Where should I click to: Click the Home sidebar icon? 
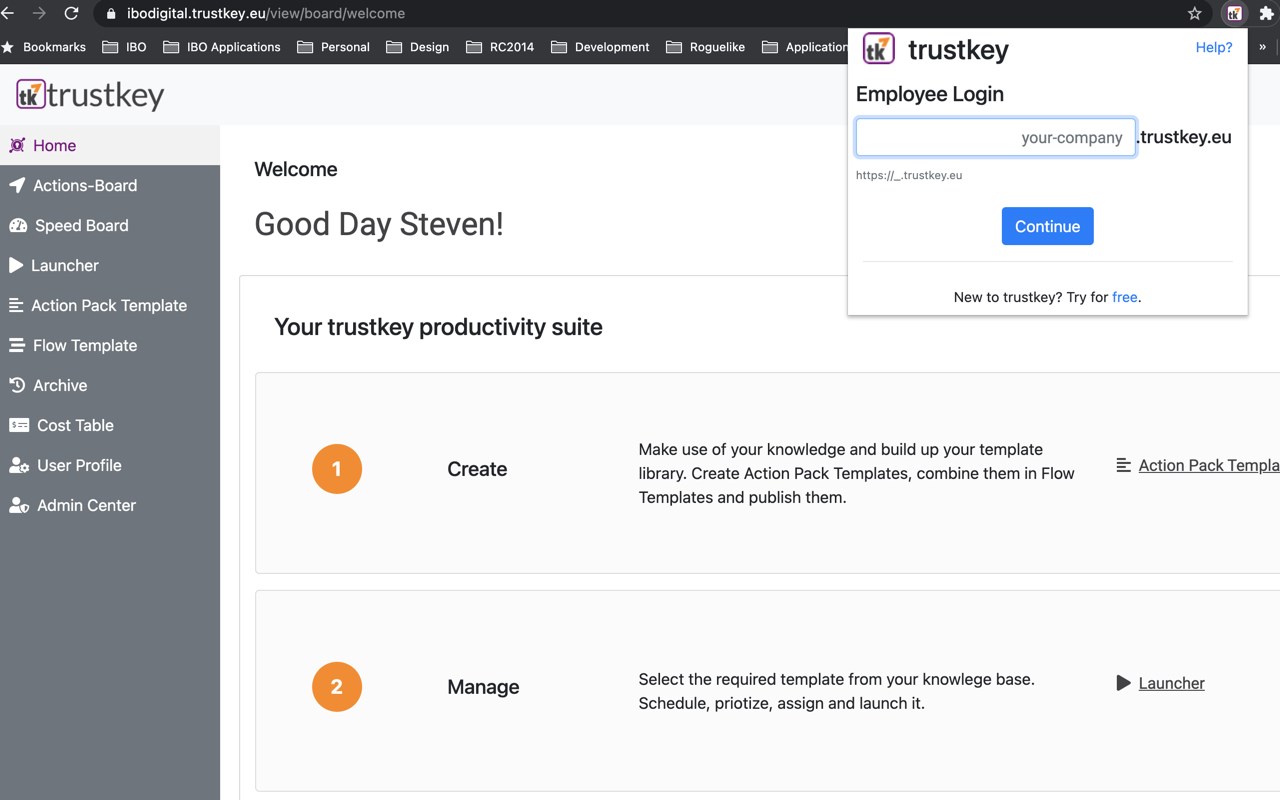[x=17, y=145]
